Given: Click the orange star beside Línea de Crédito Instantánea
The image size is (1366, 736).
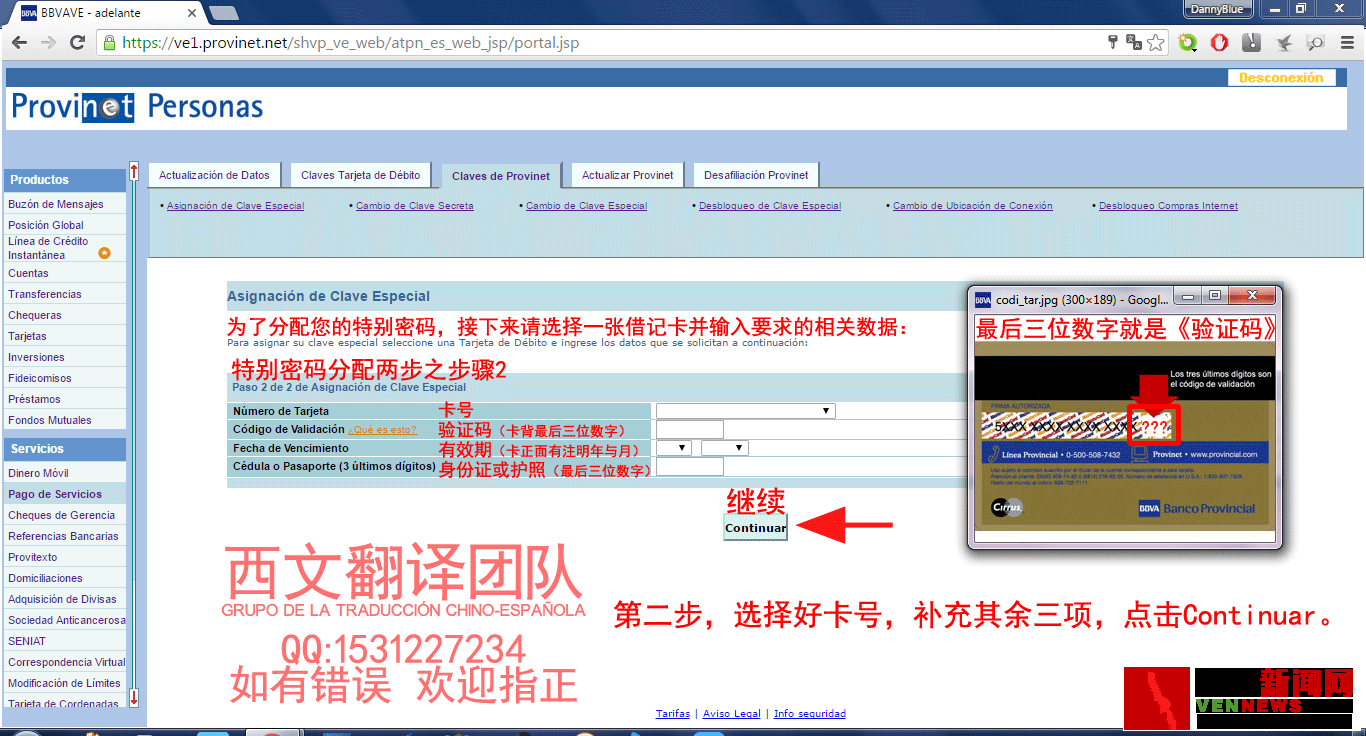Looking at the screenshot, I should [104, 253].
